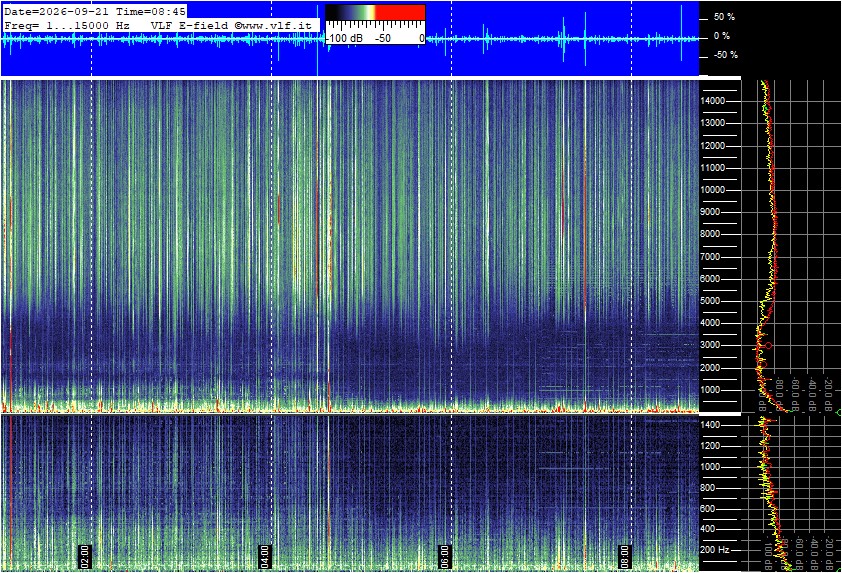Click the Date=2026-09-21 Time=08:45 header text

(95, 11)
